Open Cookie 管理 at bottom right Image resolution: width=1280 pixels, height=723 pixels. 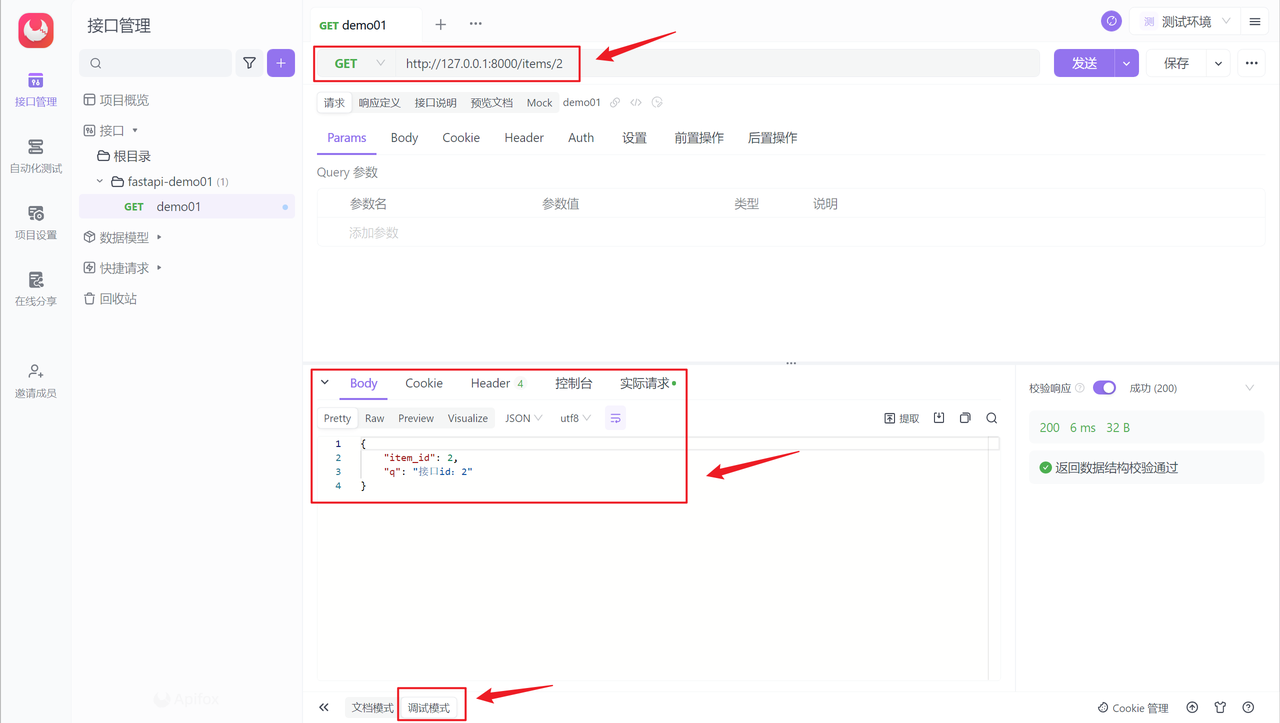click(1133, 707)
